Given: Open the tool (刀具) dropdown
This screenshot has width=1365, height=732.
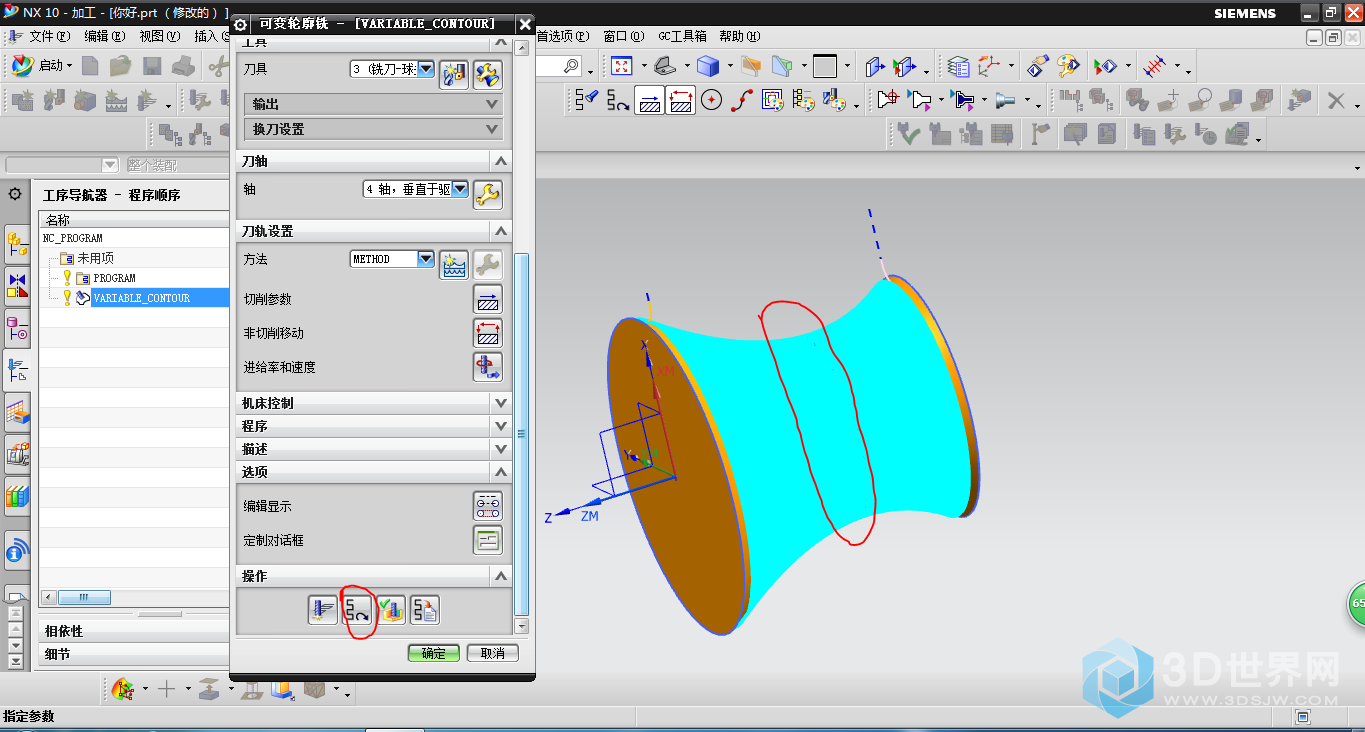Looking at the screenshot, I should 426,69.
